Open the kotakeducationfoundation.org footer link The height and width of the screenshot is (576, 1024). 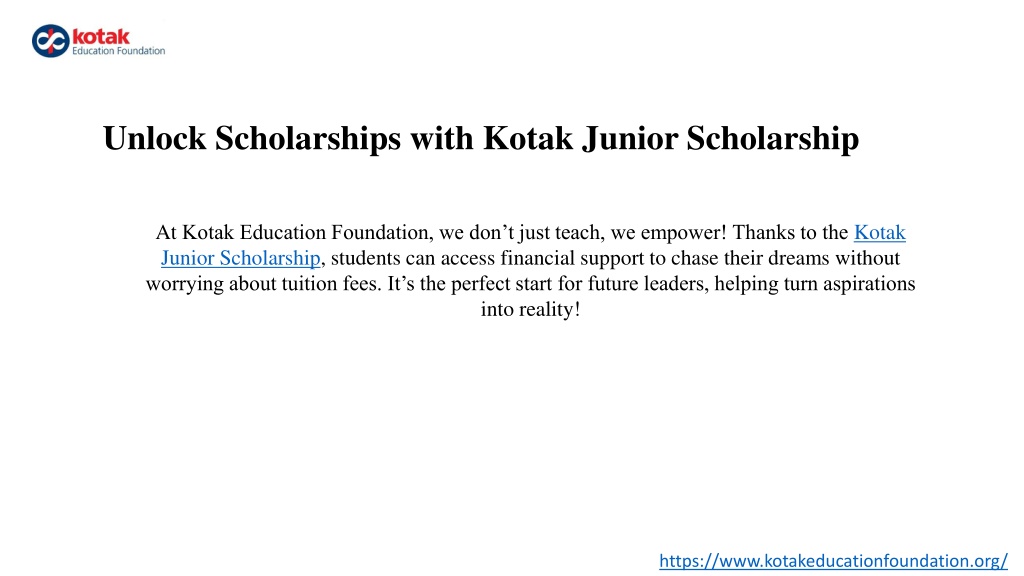tap(833, 560)
